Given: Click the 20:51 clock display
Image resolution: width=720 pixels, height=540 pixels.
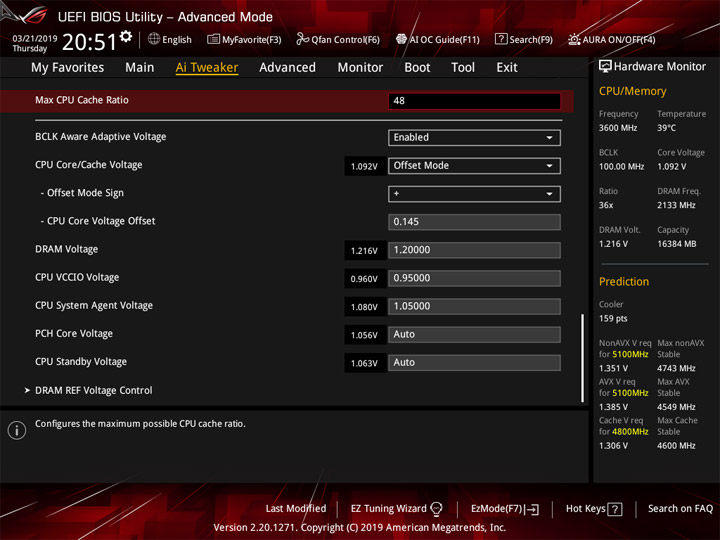Looking at the screenshot, I should (x=89, y=42).
